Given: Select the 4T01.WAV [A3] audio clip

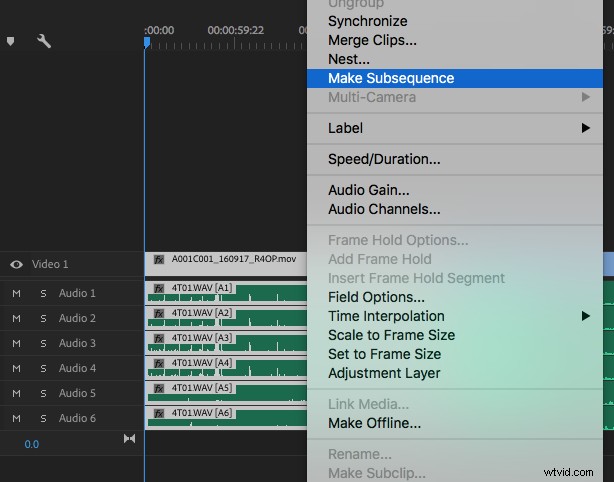Looking at the screenshot, I should click(226, 343).
